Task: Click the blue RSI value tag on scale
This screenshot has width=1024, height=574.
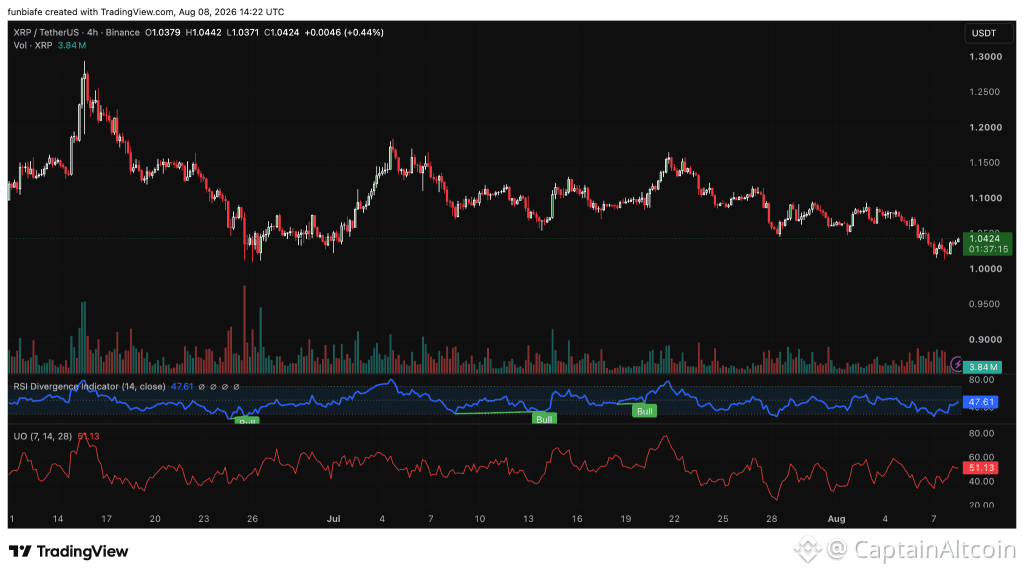Action: point(981,402)
